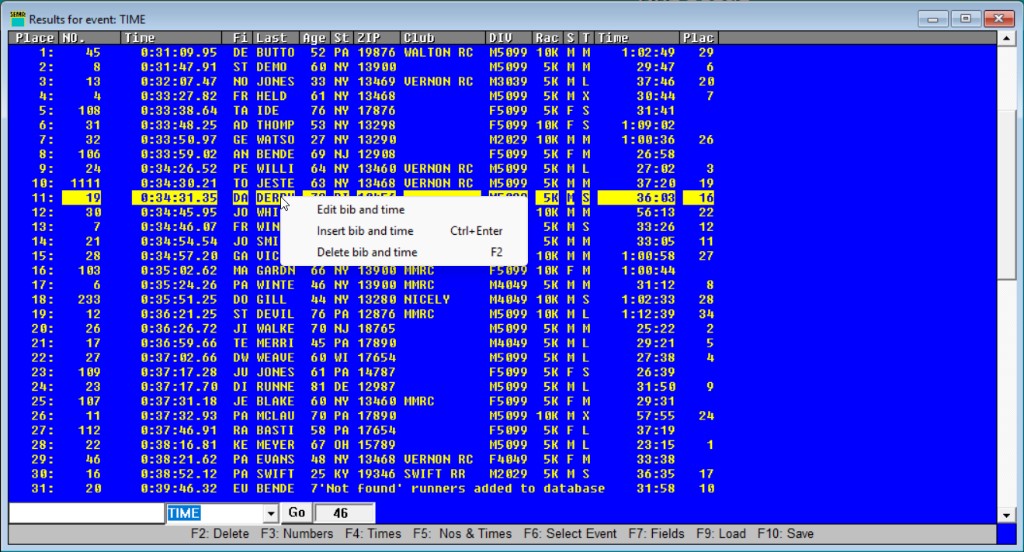Click the Last column header
Viewport: 1024px width, 552px height.
pos(276,38)
